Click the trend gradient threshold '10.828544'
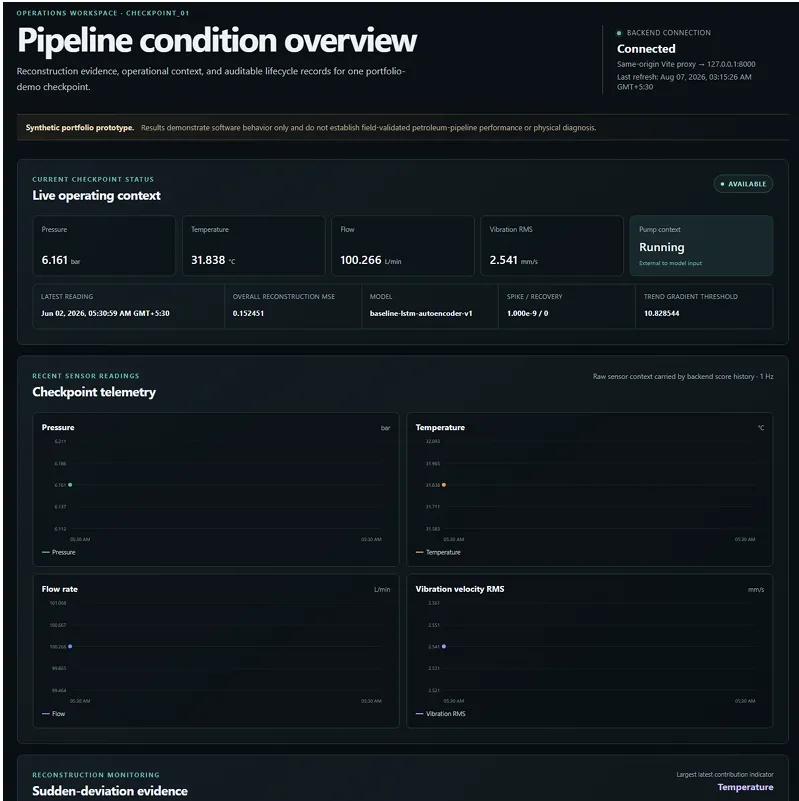This screenshot has height=801, width=799. click(662, 313)
